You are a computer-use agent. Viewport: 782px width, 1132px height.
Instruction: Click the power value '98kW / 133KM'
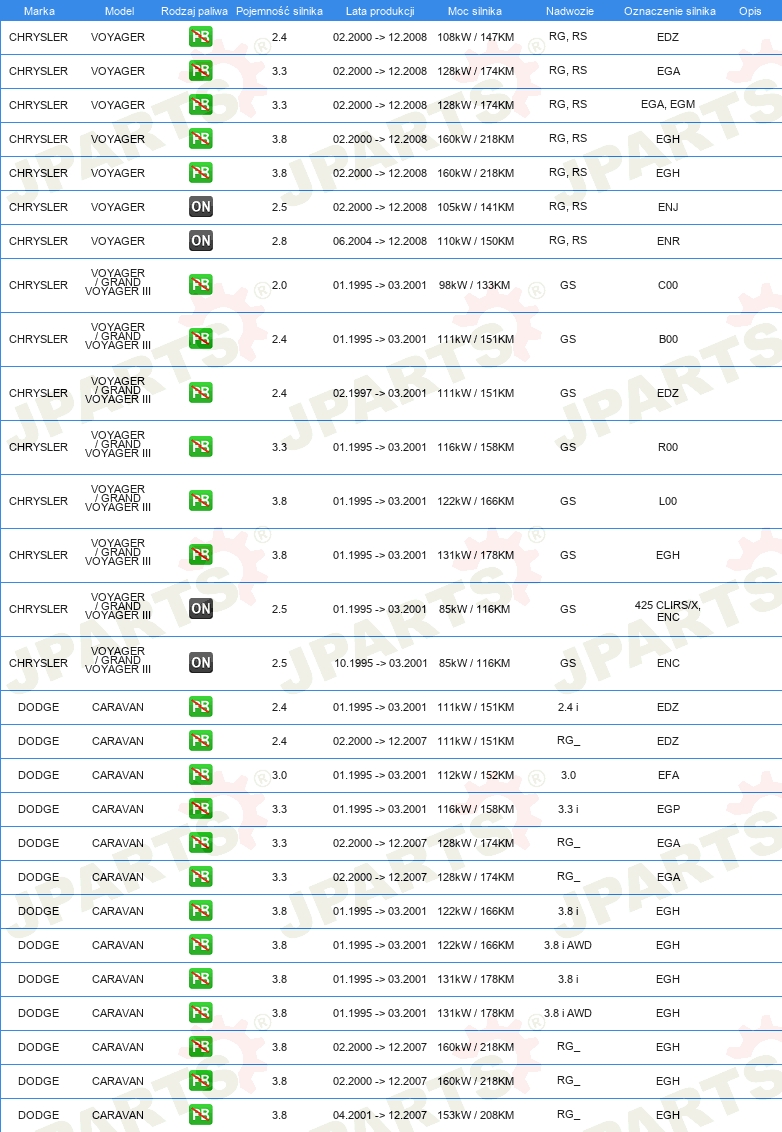(474, 285)
